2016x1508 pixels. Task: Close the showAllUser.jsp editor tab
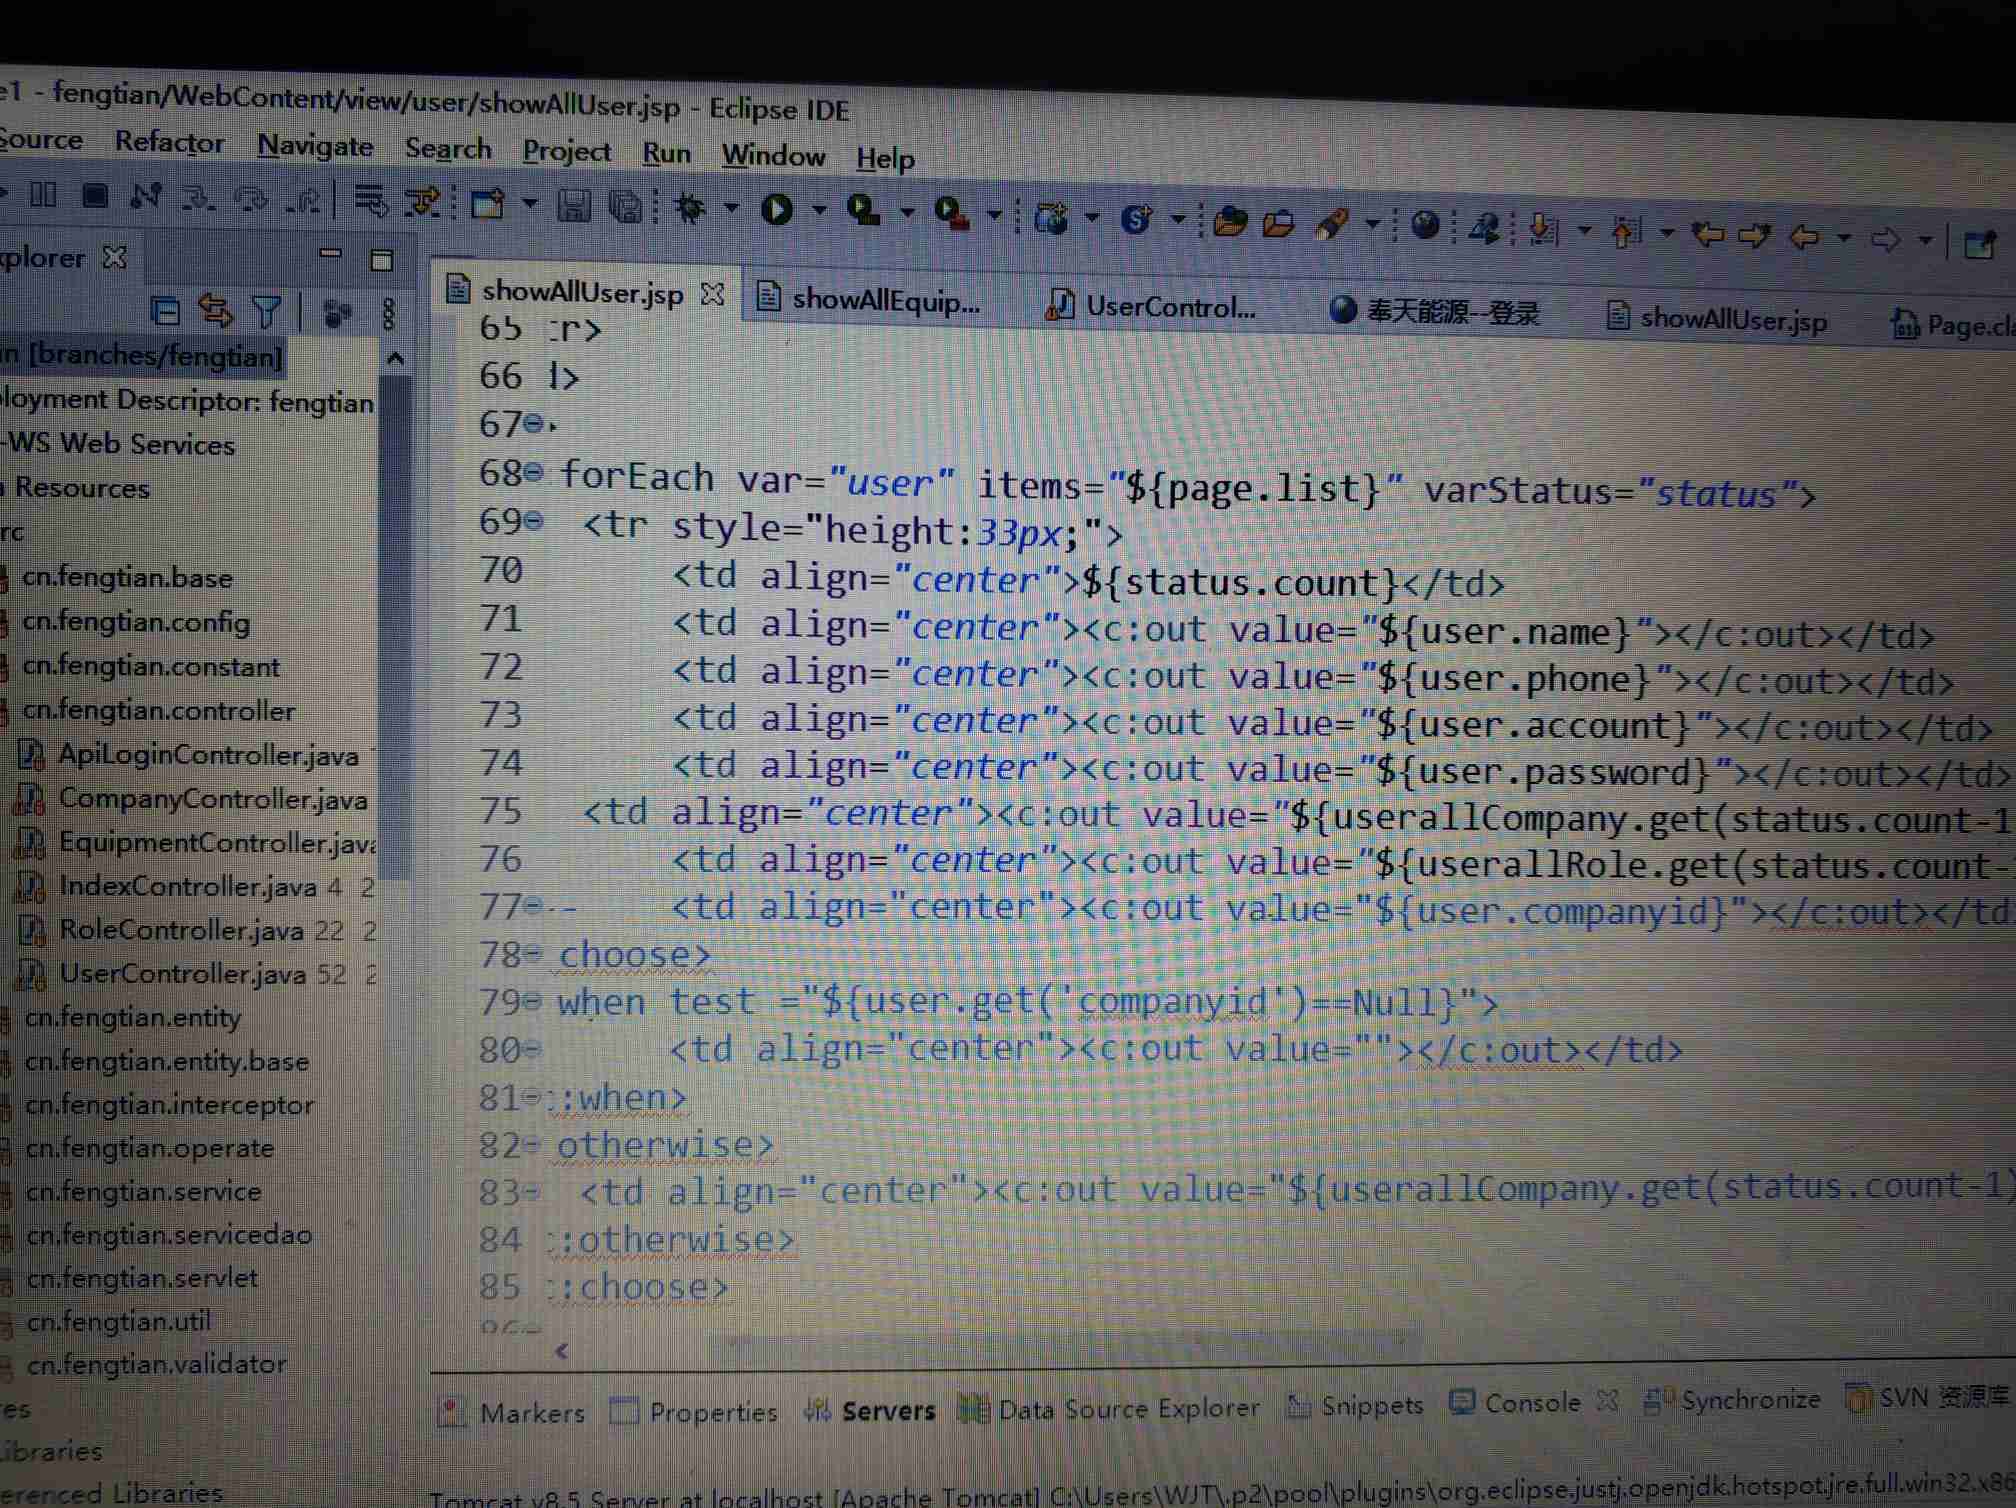pos(712,294)
